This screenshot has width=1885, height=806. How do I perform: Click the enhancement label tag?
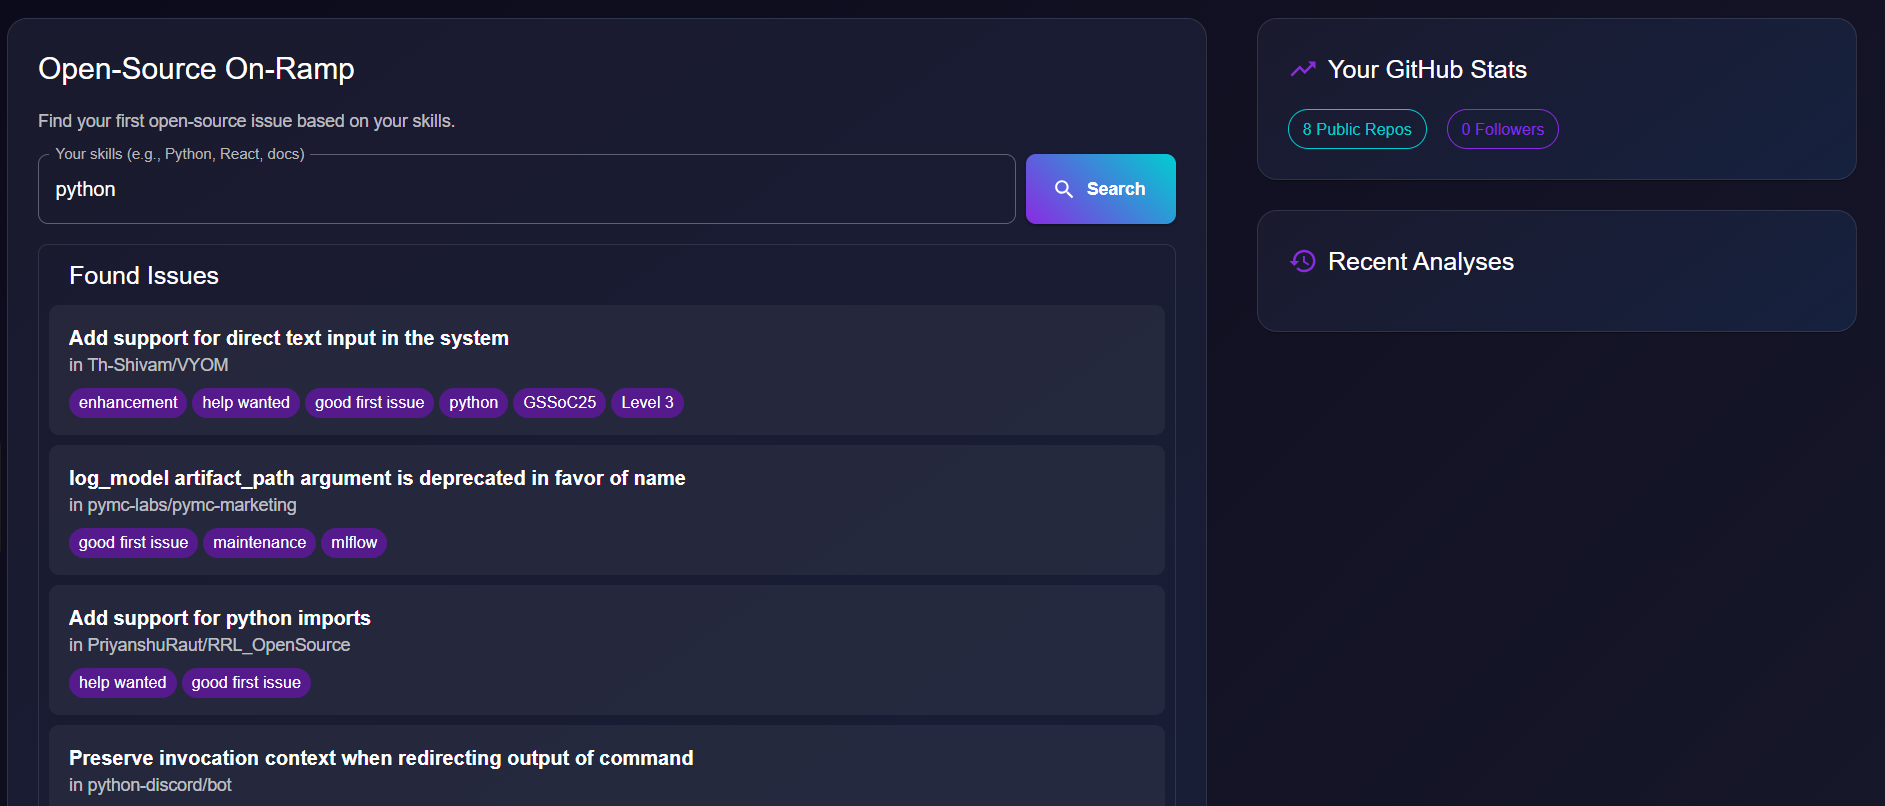tap(128, 402)
